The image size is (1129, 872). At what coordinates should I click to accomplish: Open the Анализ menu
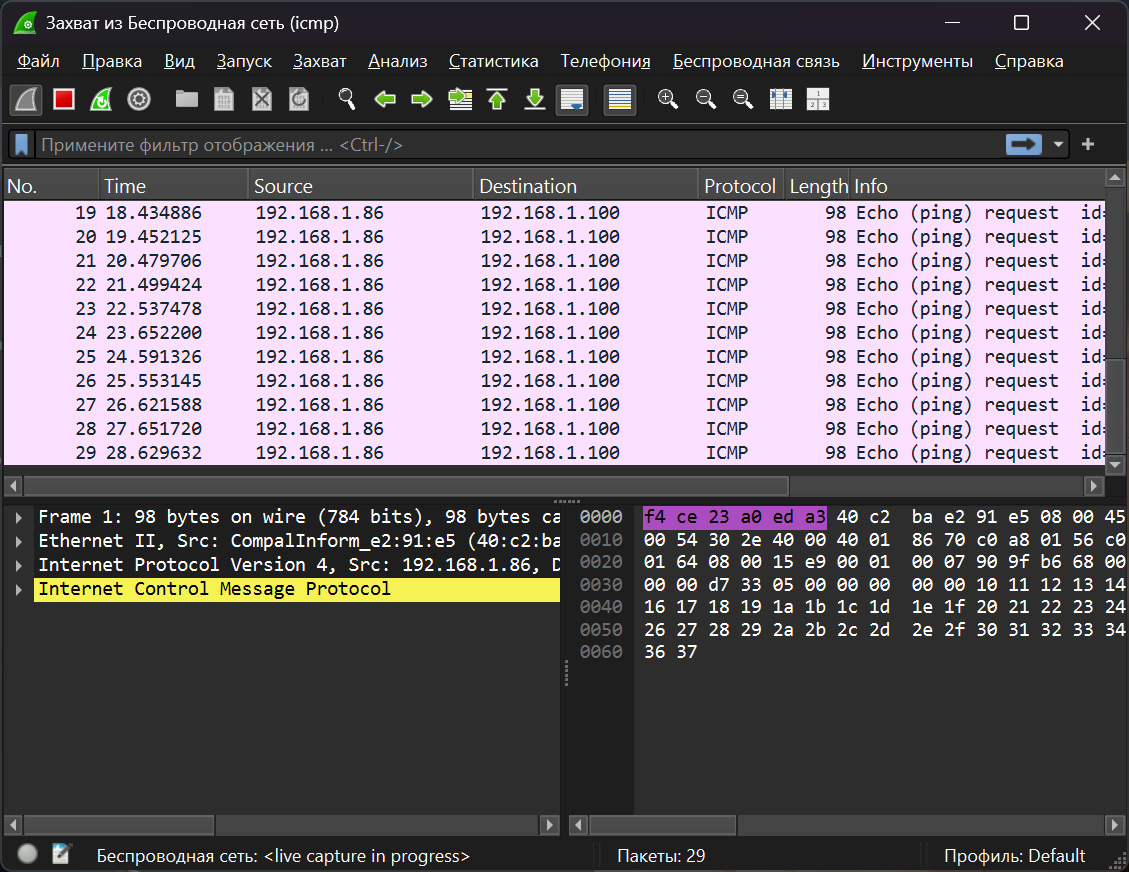397,61
